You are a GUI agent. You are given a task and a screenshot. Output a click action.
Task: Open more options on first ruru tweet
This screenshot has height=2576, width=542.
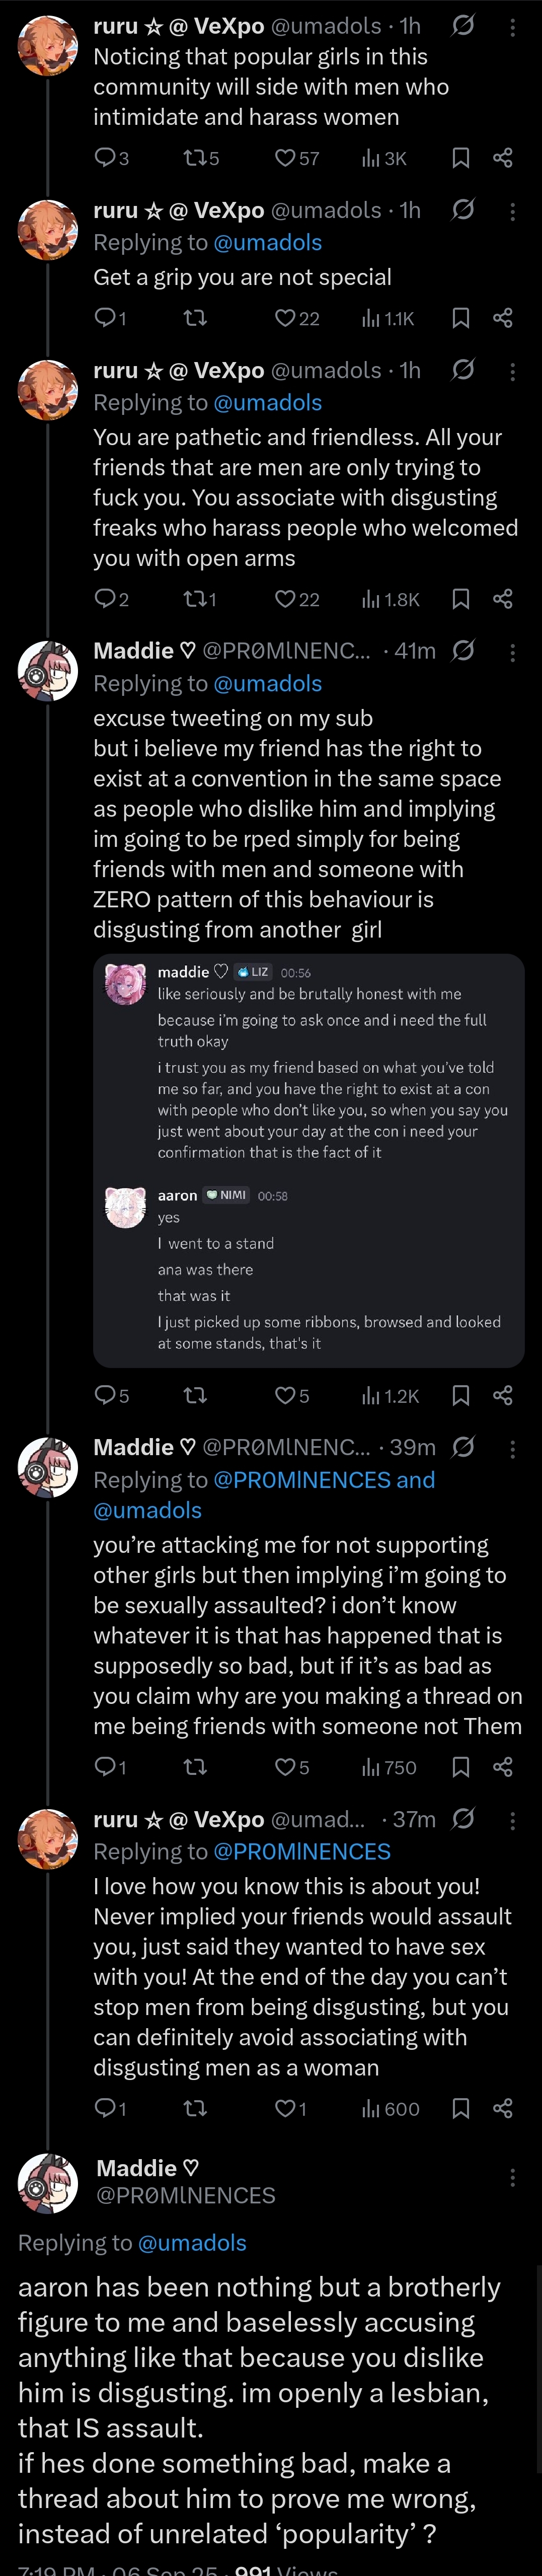pos(513,27)
